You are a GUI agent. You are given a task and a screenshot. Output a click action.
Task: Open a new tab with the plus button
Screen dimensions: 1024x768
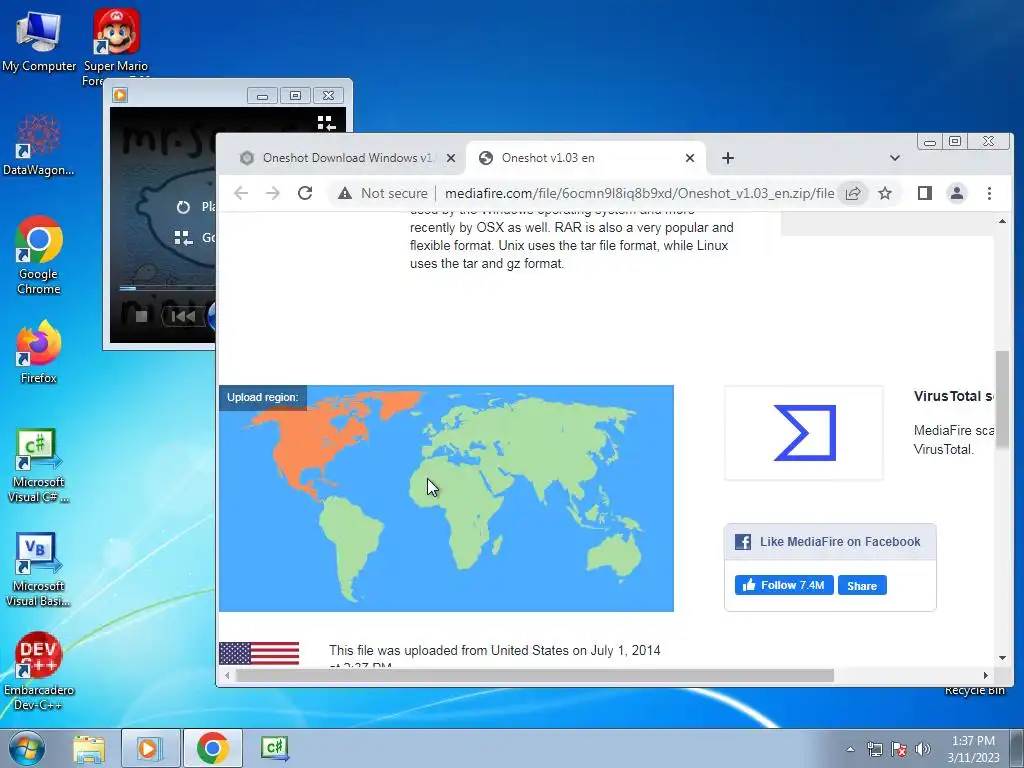point(728,158)
